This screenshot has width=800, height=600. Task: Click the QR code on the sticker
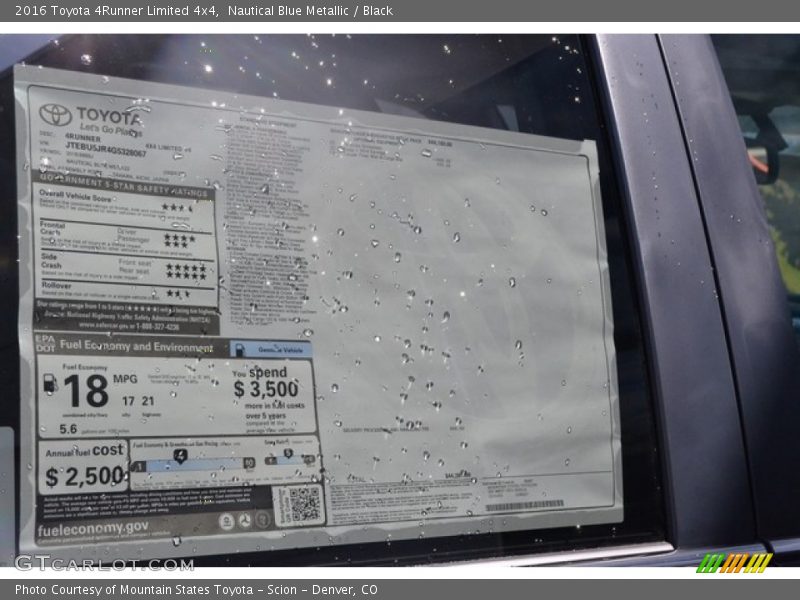click(x=304, y=504)
